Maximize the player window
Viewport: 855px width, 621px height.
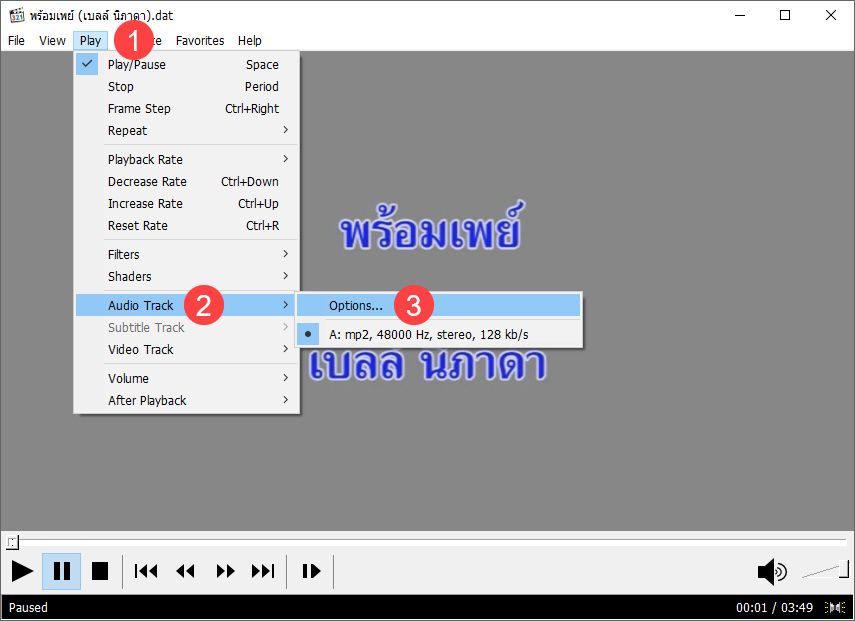[x=785, y=15]
